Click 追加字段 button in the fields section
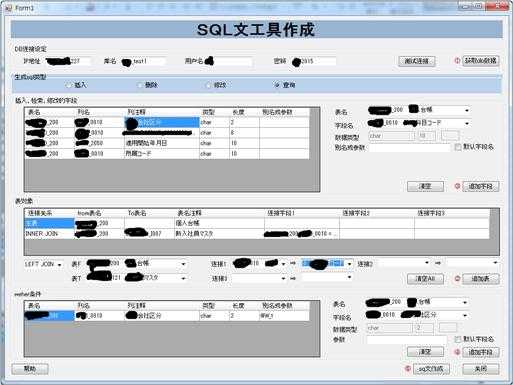The height and width of the screenshot is (385, 513). click(x=481, y=186)
